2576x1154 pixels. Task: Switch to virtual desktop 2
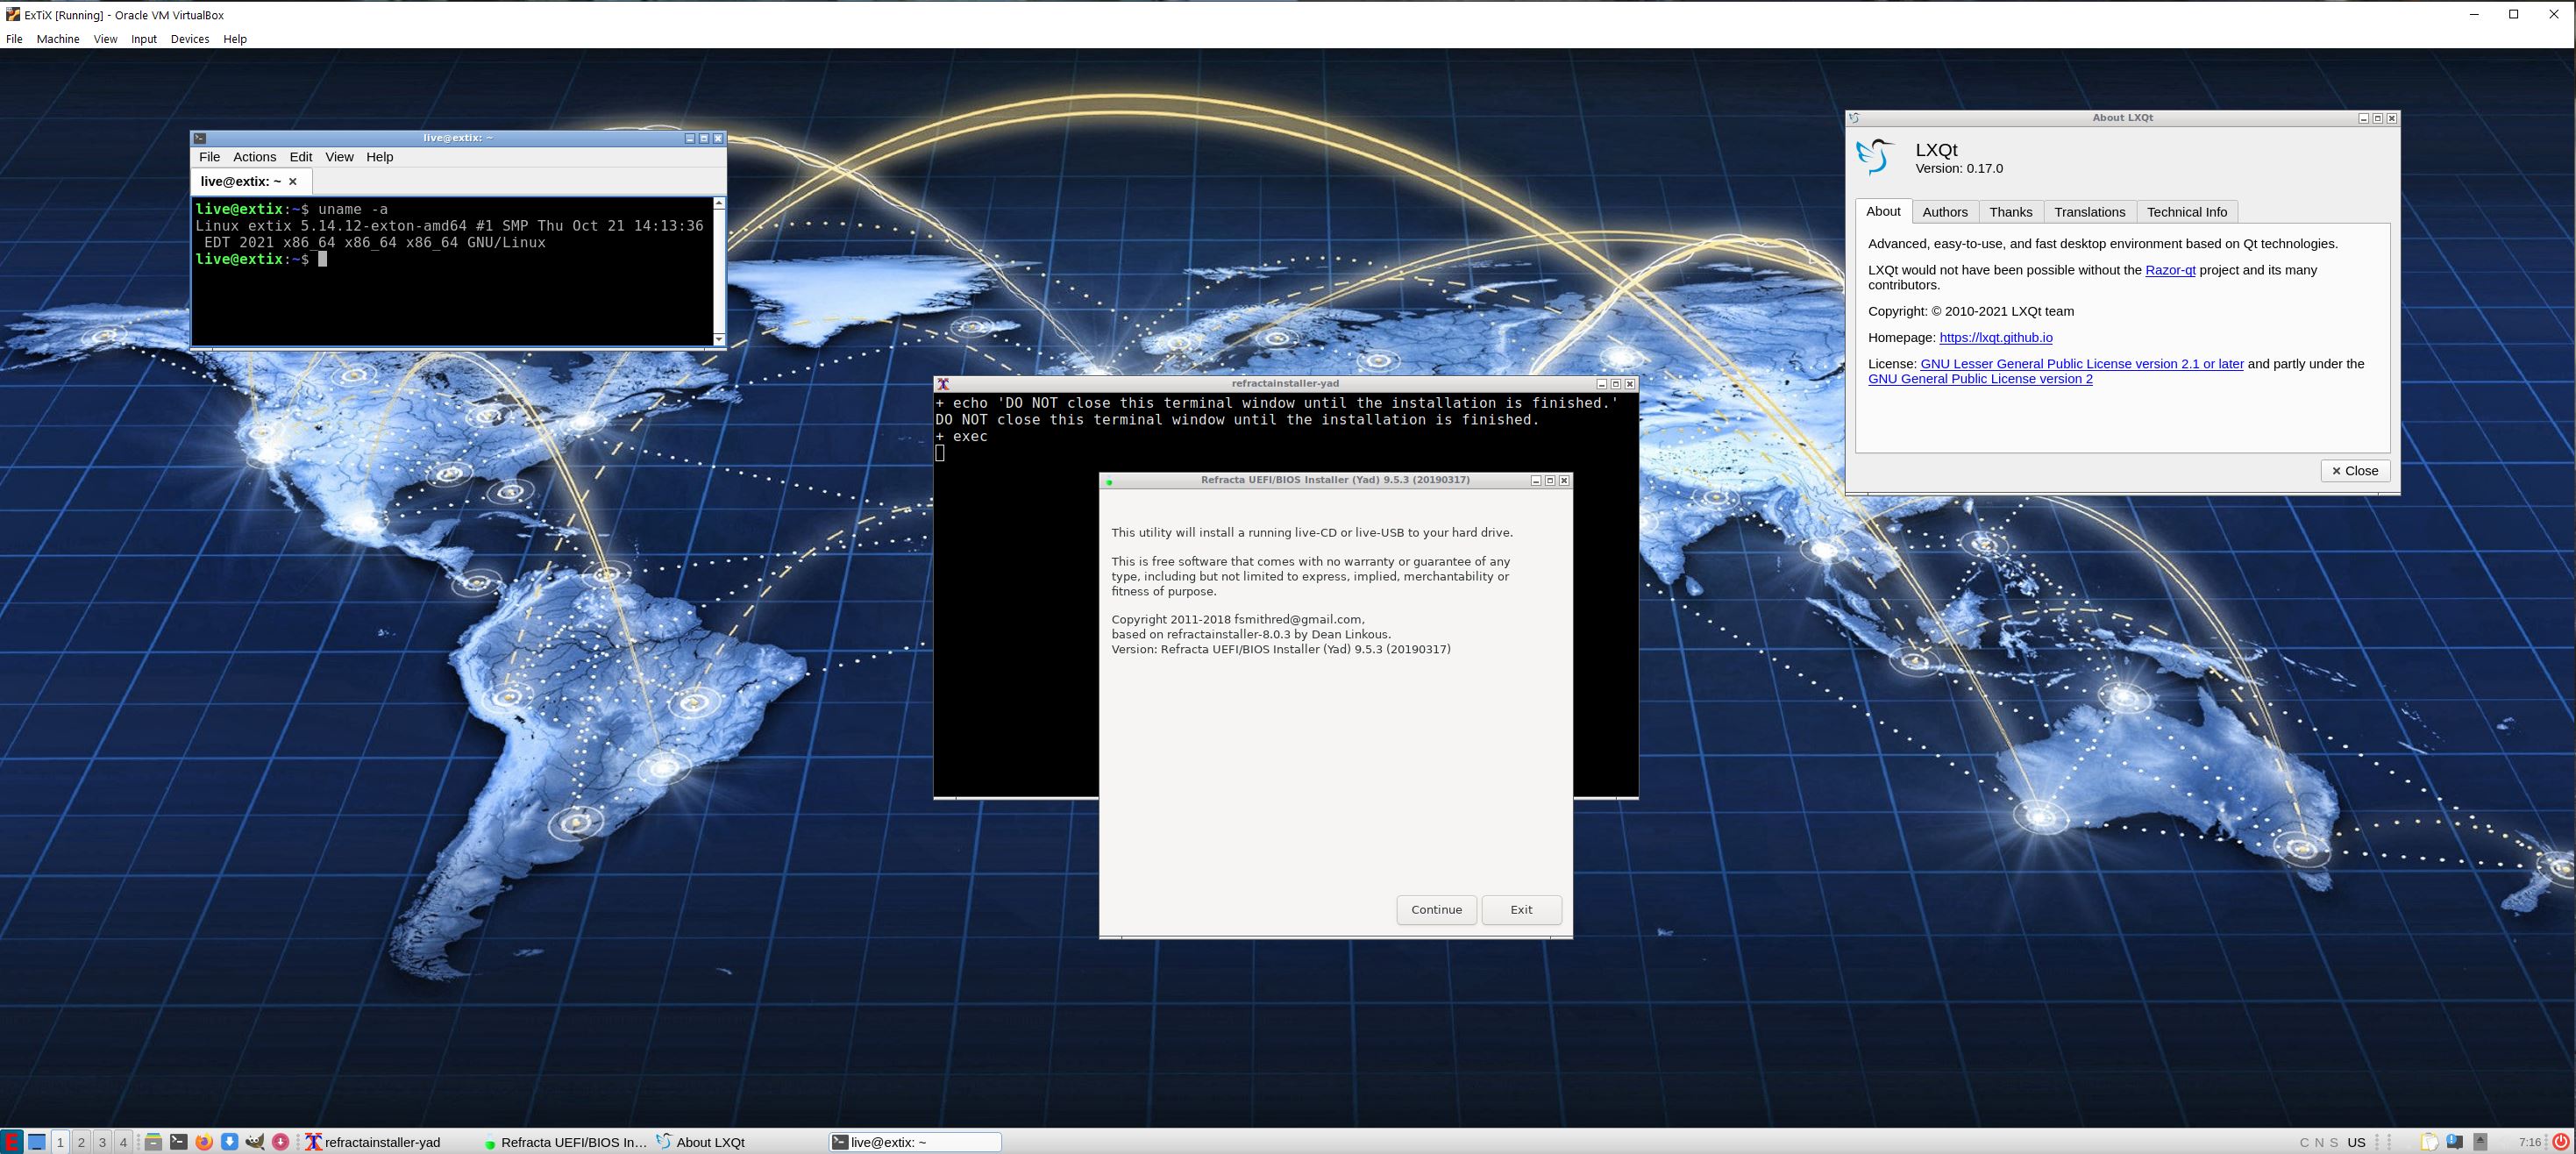point(81,1142)
